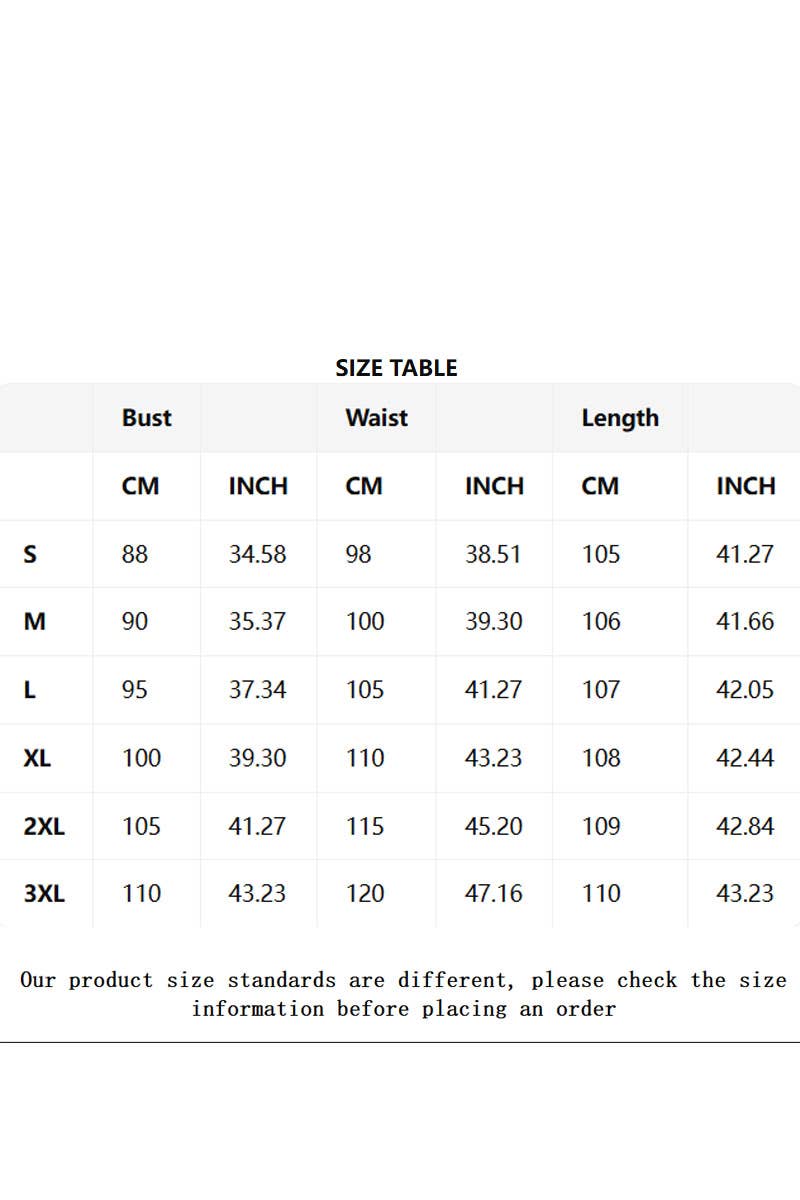Click the 3XL size row label
Image resolution: width=800 pixels, height=1200 pixels.
[44, 893]
